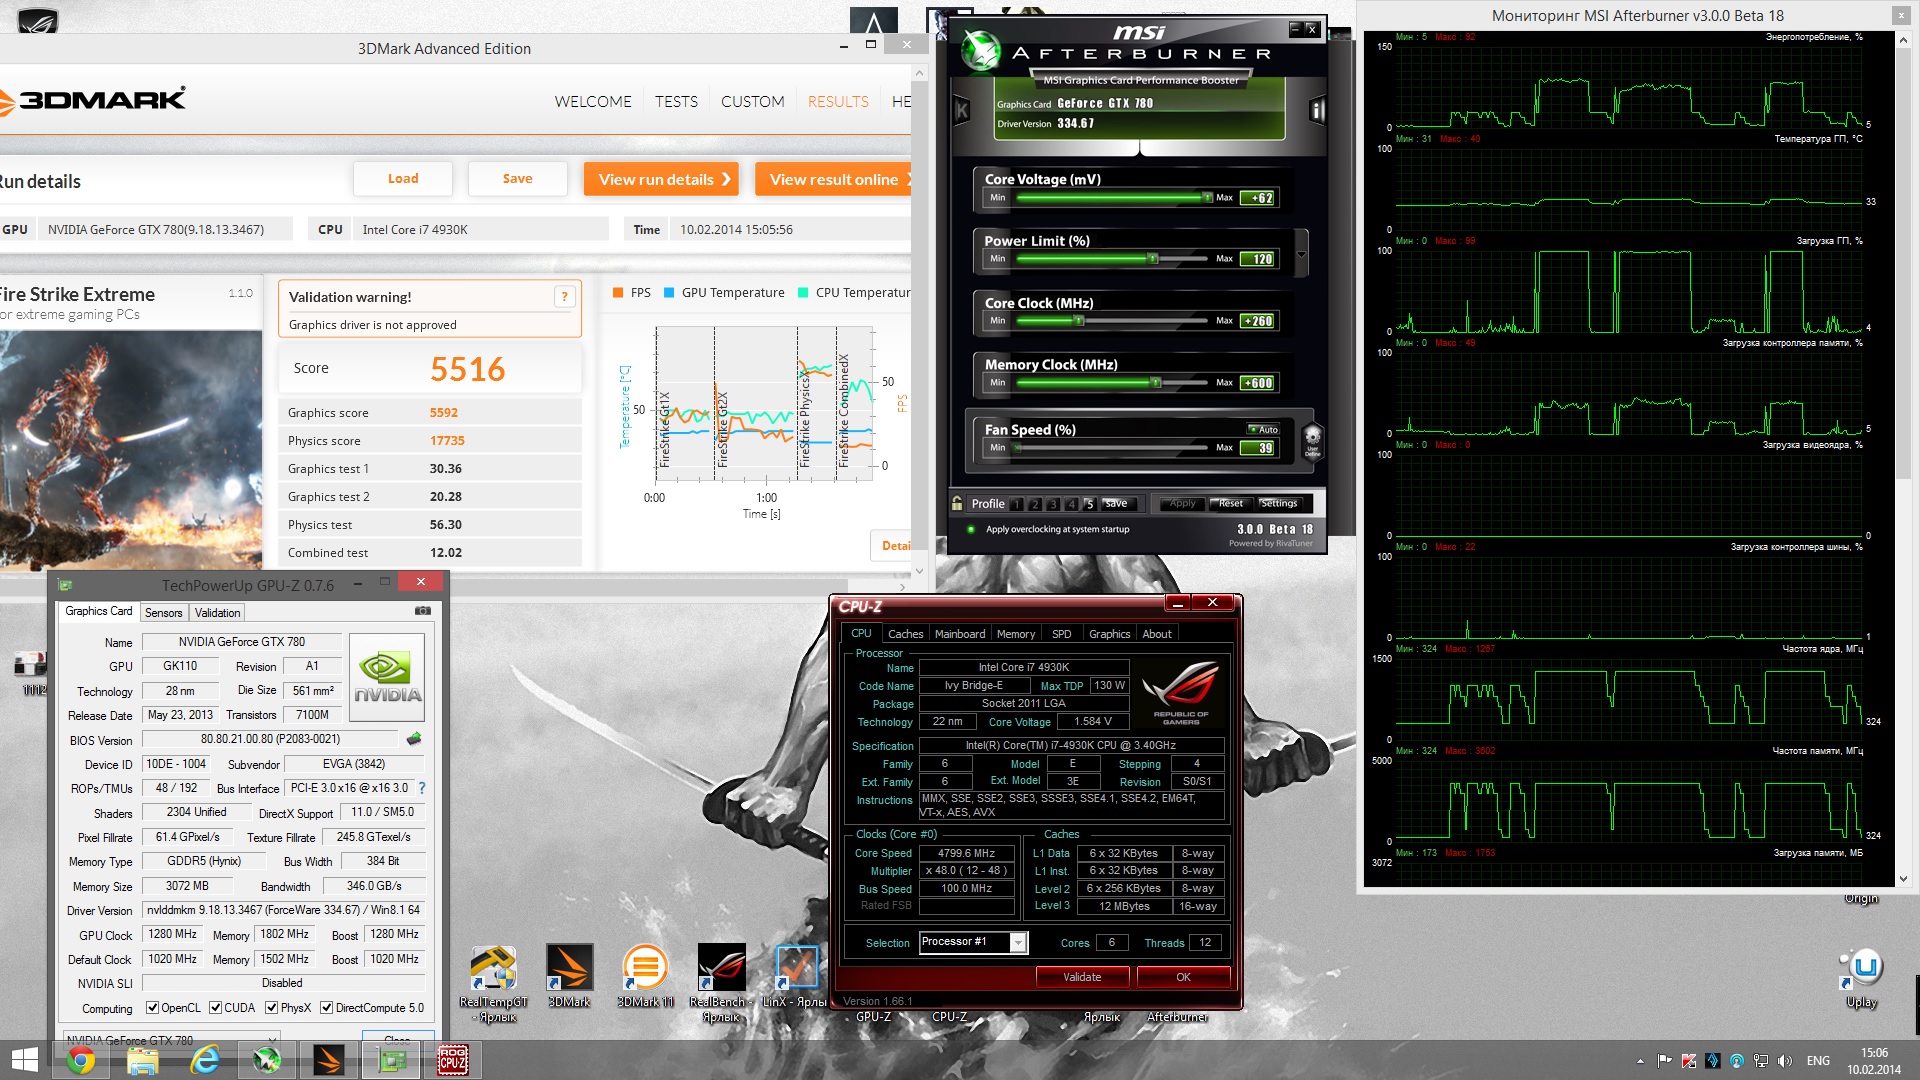Viewport: 1920px width, 1080px height.
Task: Click the Power Limit value field 120
Action: tap(1258, 259)
